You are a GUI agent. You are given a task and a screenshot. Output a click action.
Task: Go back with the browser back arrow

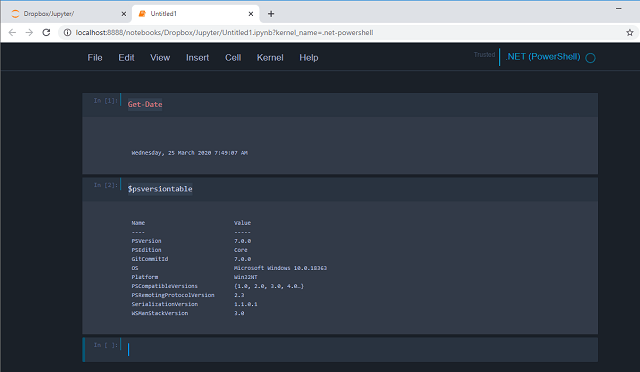[12, 33]
